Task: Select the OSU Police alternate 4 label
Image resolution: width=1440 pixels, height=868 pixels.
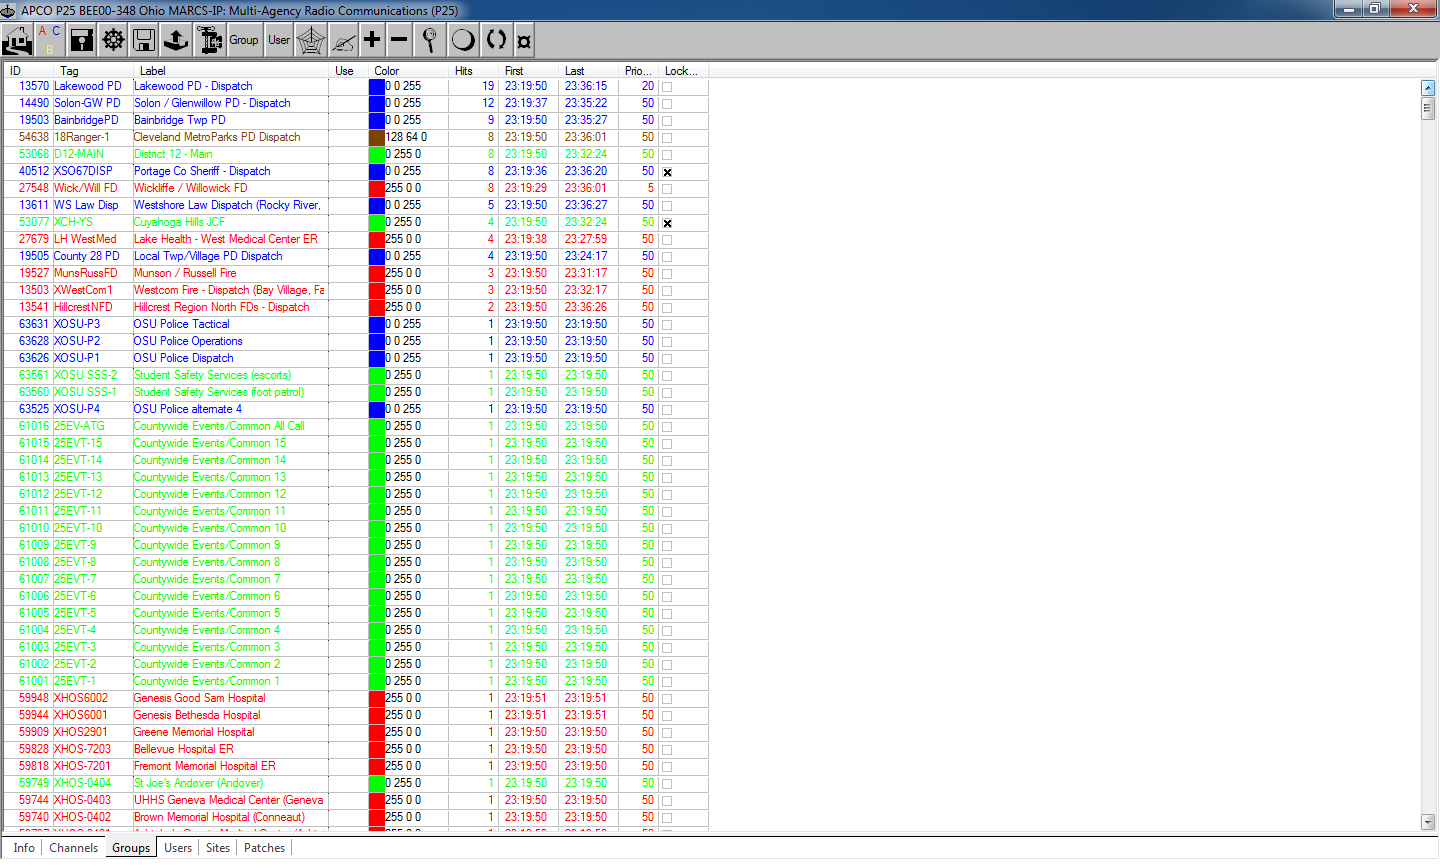Action: point(188,409)
